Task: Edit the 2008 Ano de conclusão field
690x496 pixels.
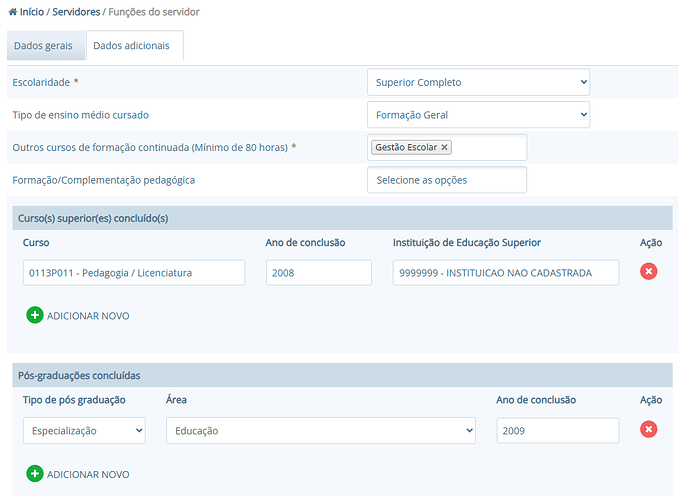Action: (319, 273)
